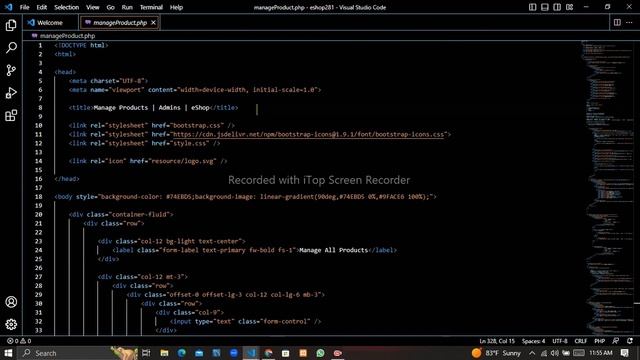This screenshot has width=640, height=360.
Task: Click the manageProduct.php breadcrumb
Action: (67, 36)
